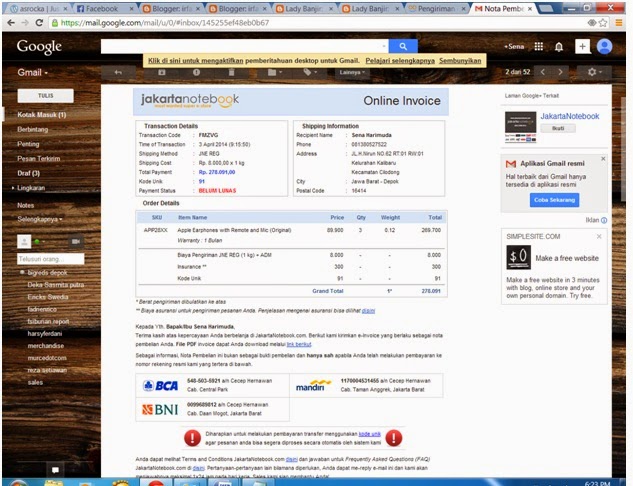Click browser back arrow

tap(11, 23)
